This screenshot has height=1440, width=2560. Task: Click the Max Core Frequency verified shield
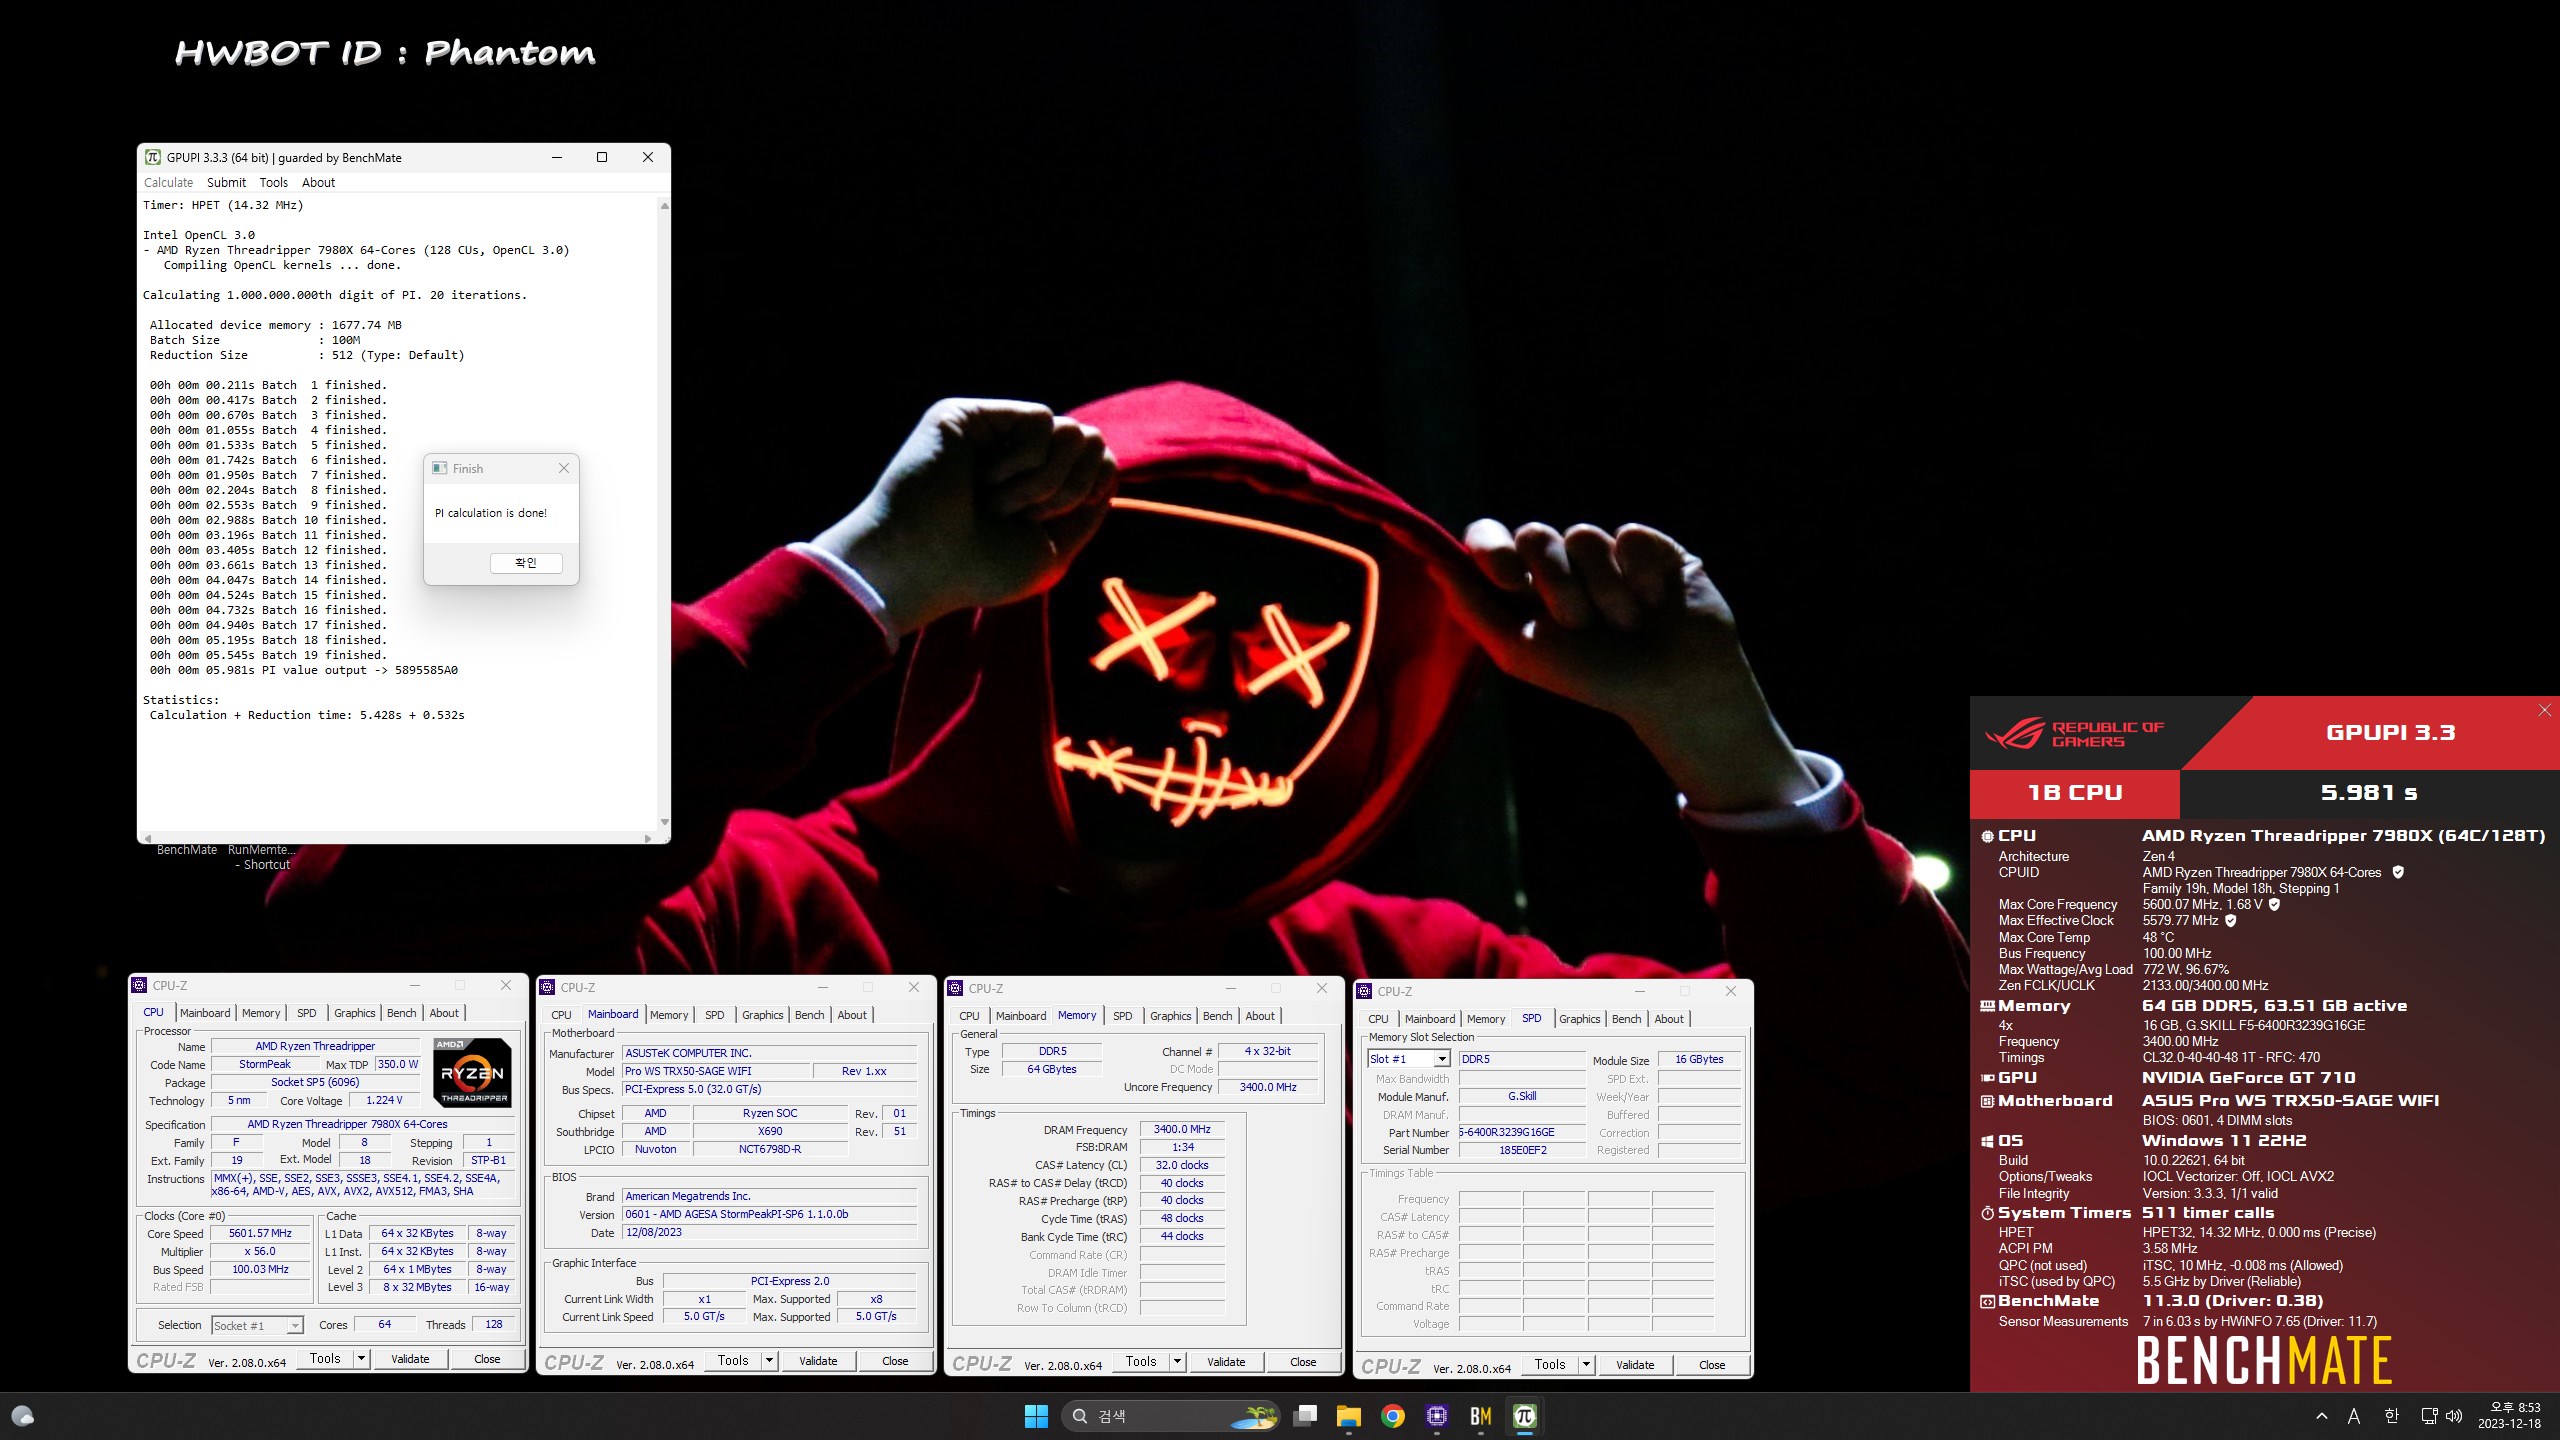click(x=2274, y=904)
